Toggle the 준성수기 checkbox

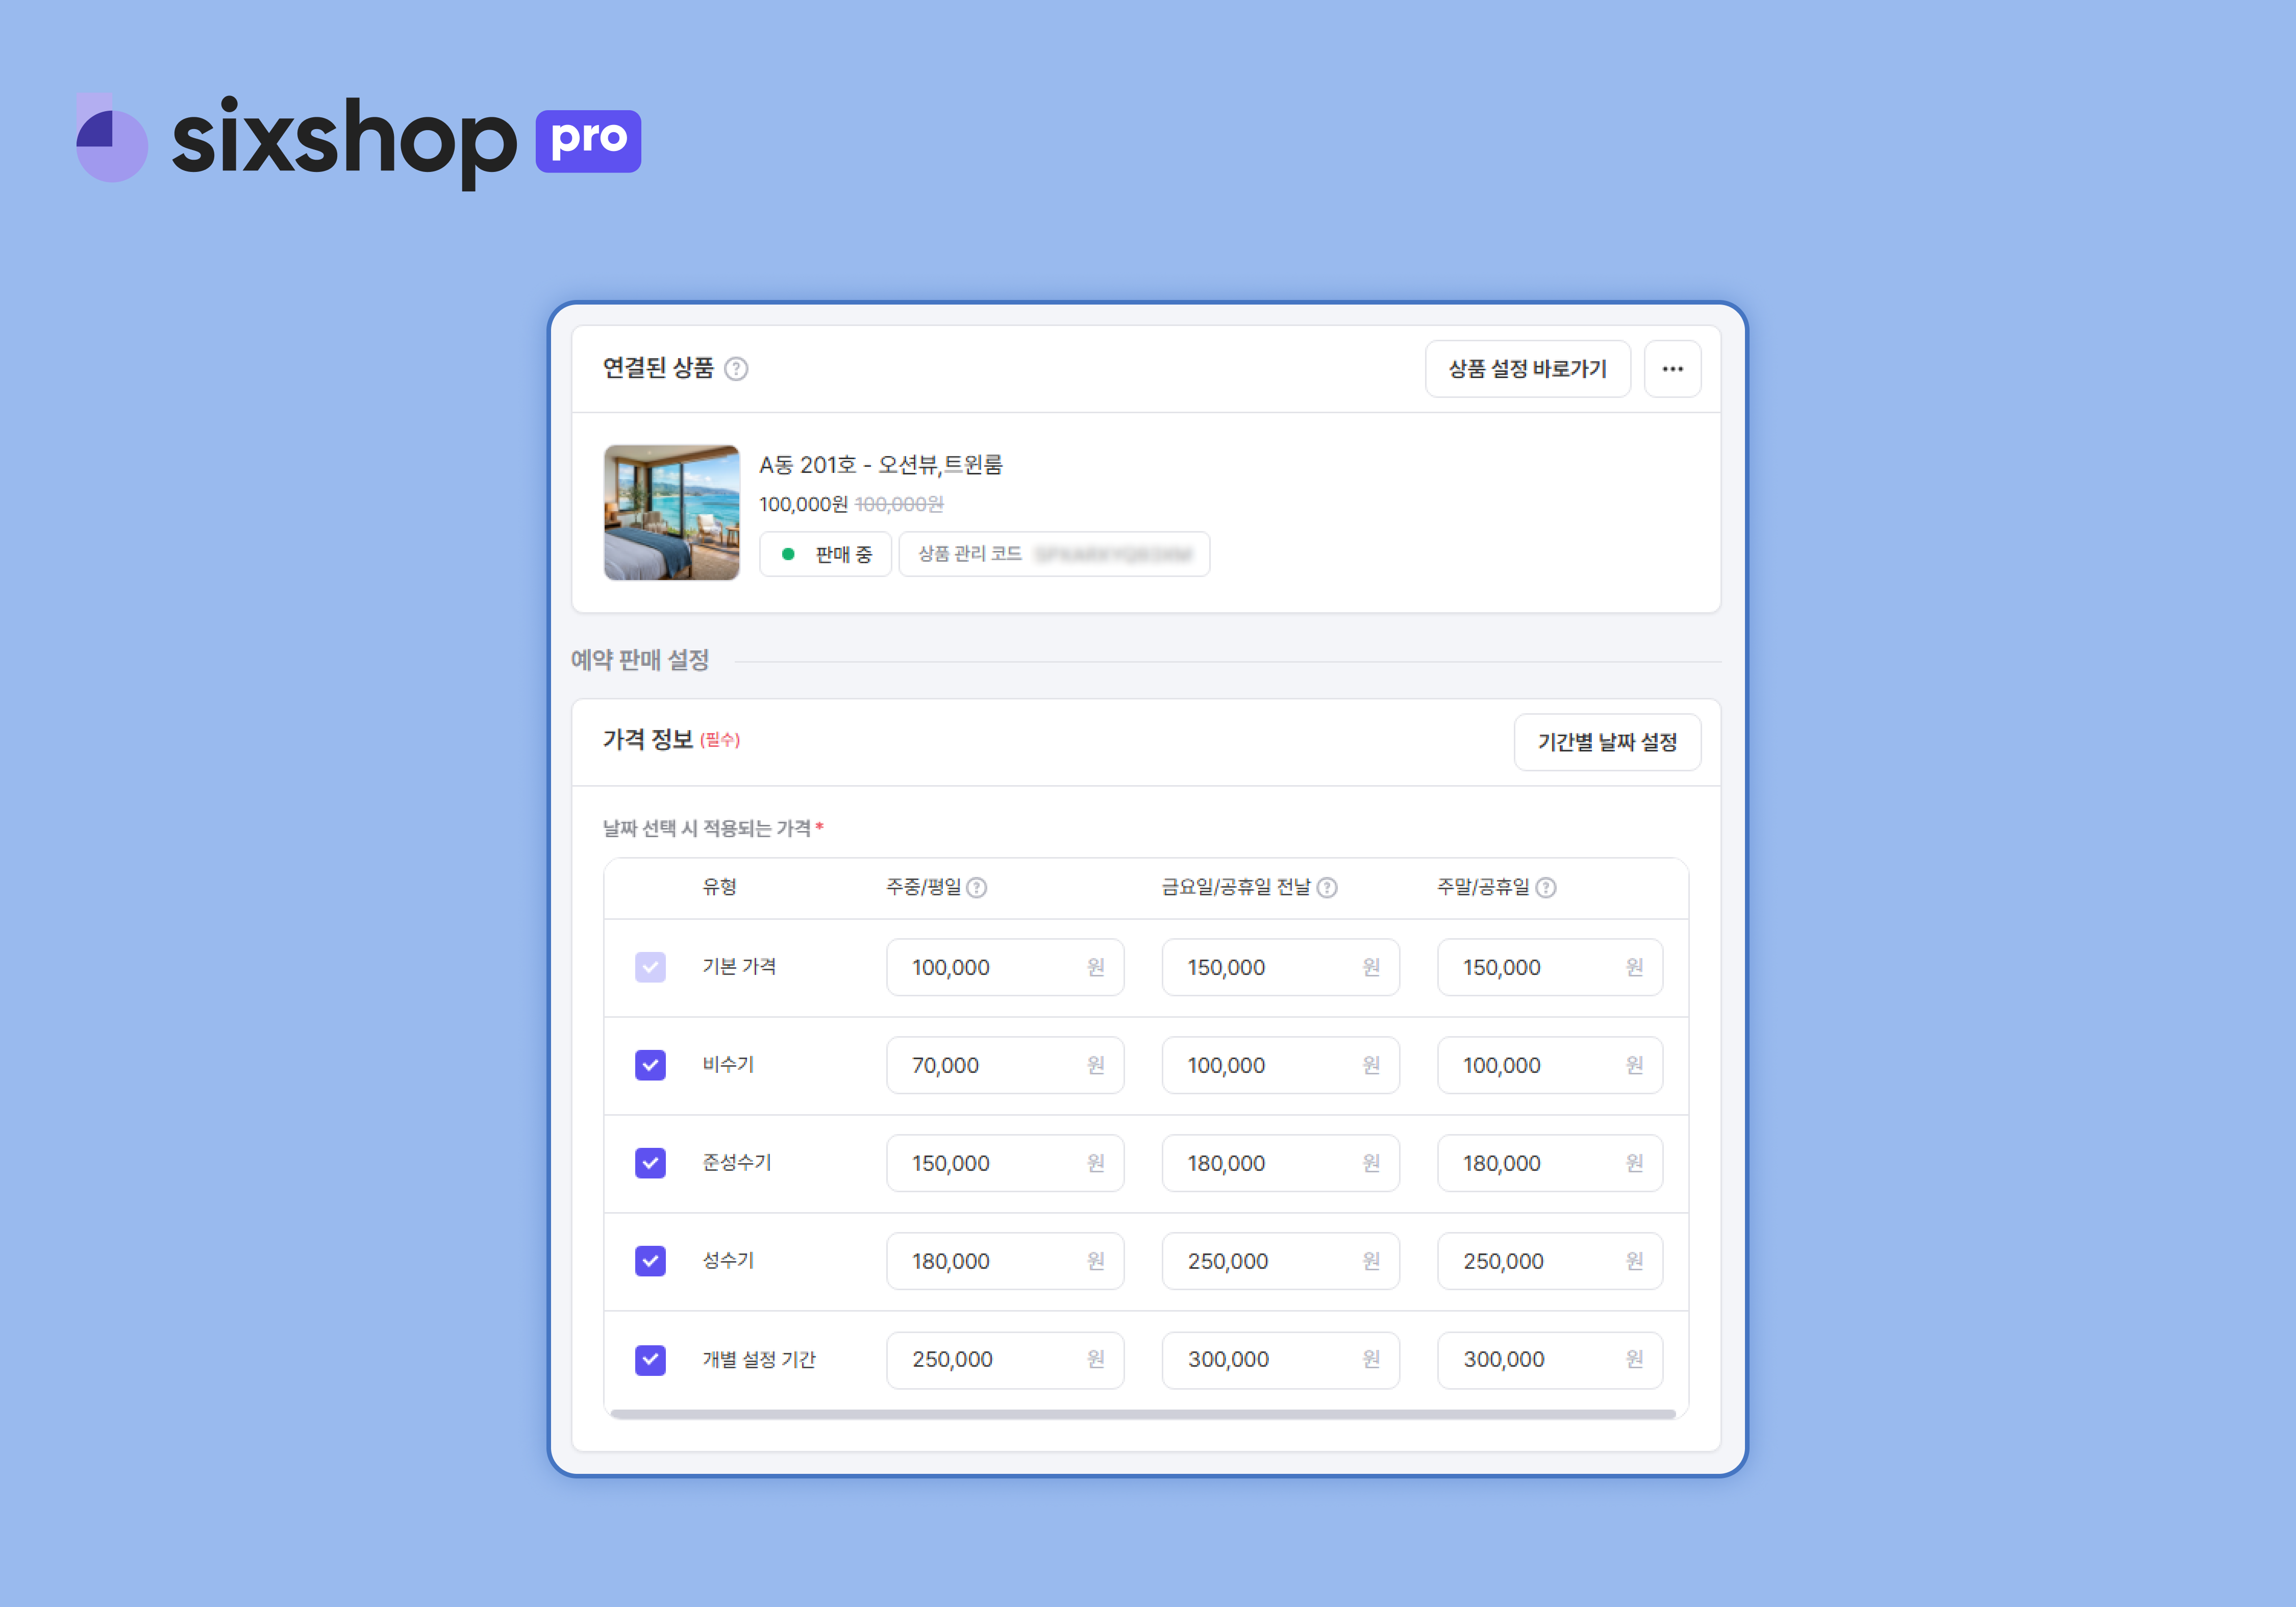point(650,1163)
